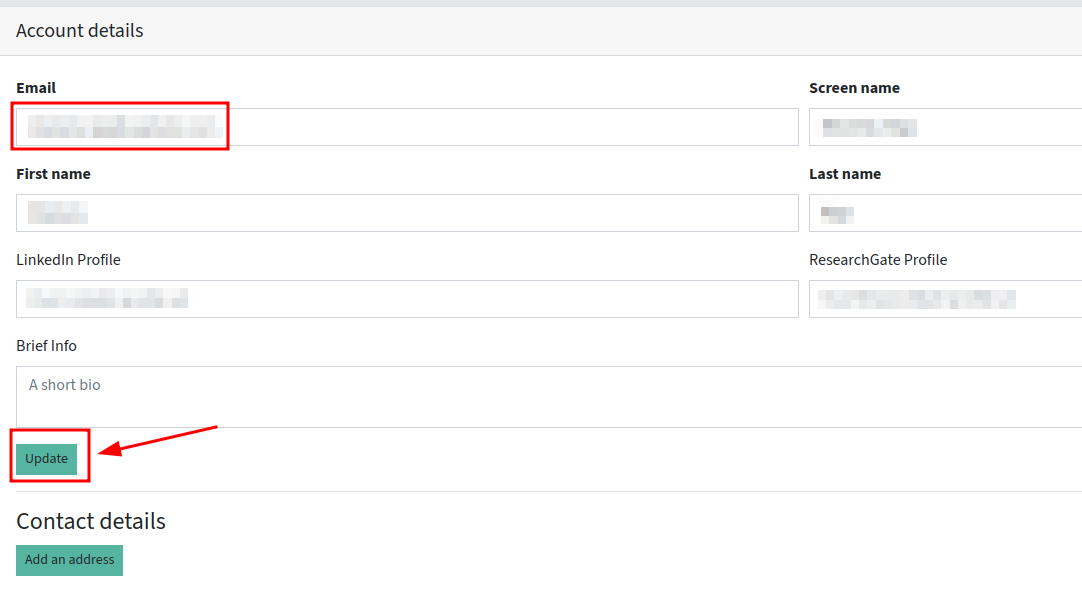Focus the Screen name input field
Viewport: 1082px width, 591px height.
(945, 127)
